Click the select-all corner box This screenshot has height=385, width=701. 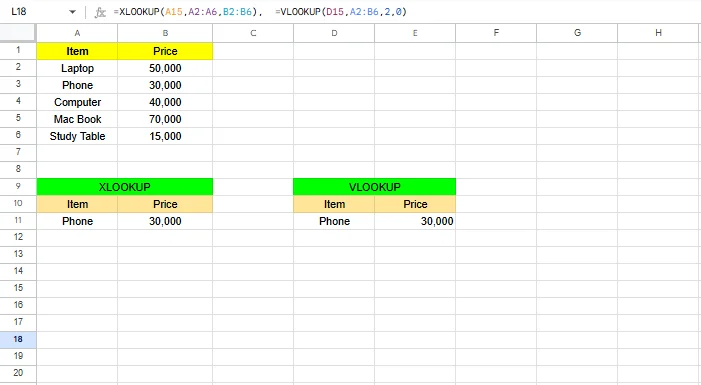(x=18, y=33)
